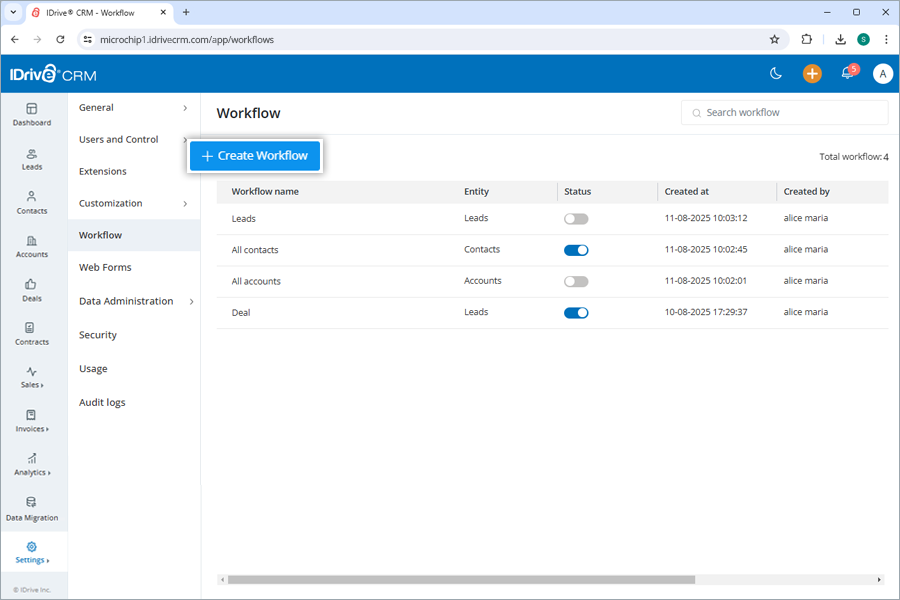Image resolution: width=900 pixels, height=600 pixels.
Task: Open notifications via the bell icon
Action: coord(846,73)
